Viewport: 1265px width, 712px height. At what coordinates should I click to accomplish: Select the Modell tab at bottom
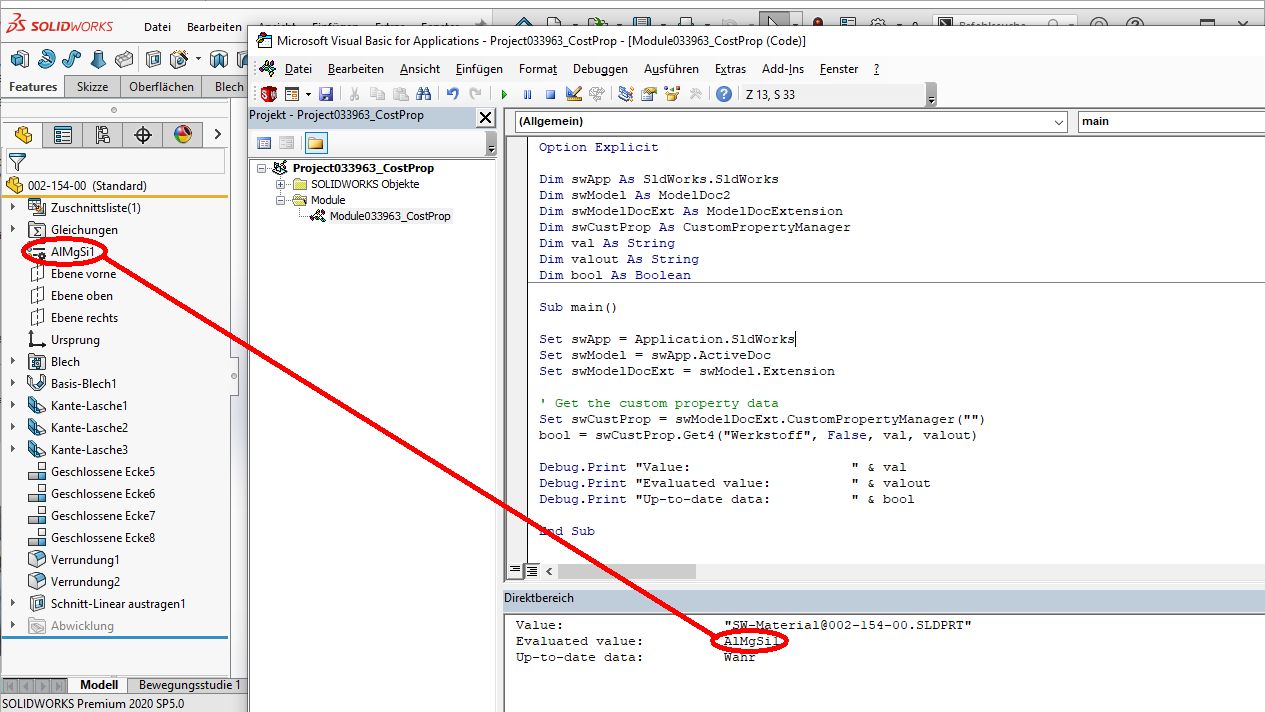point(99,685)
